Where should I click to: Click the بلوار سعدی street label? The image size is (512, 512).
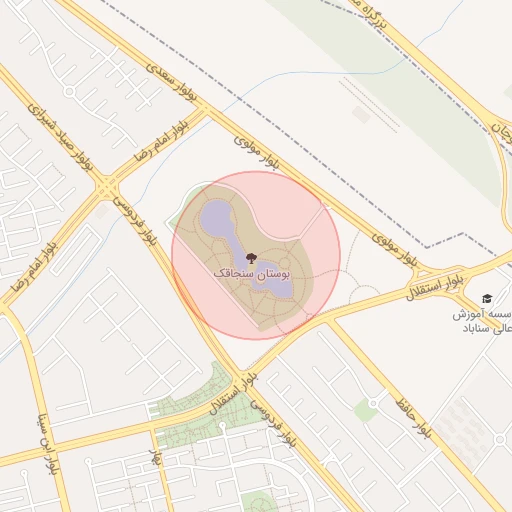[171, 81]
